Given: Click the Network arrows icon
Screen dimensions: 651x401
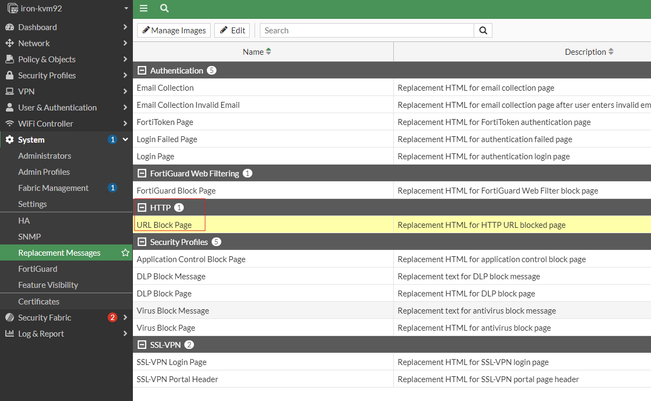Looking at the screenshot, I should (10, 43).
